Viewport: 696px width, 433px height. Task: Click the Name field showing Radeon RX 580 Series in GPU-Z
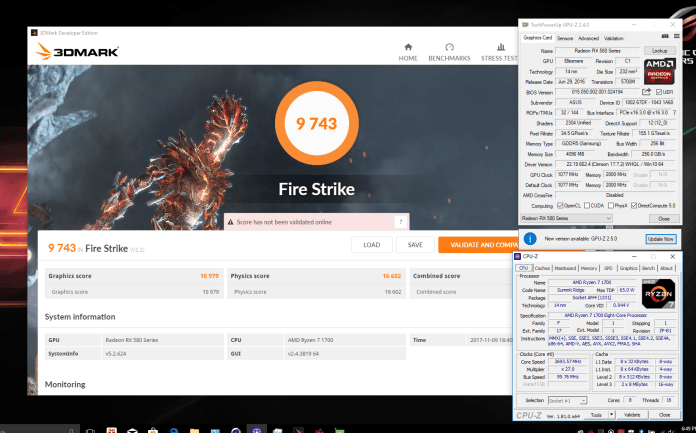click(597, 51)
